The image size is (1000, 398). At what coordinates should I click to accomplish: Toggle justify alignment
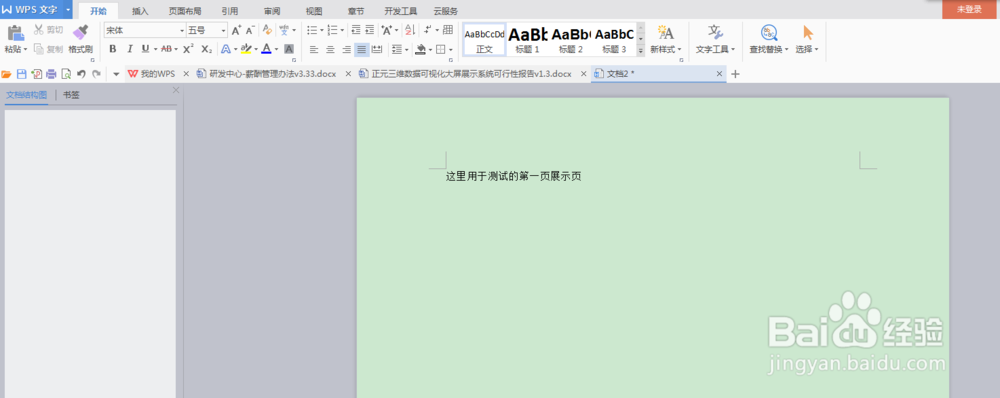(x=362, y=49)
